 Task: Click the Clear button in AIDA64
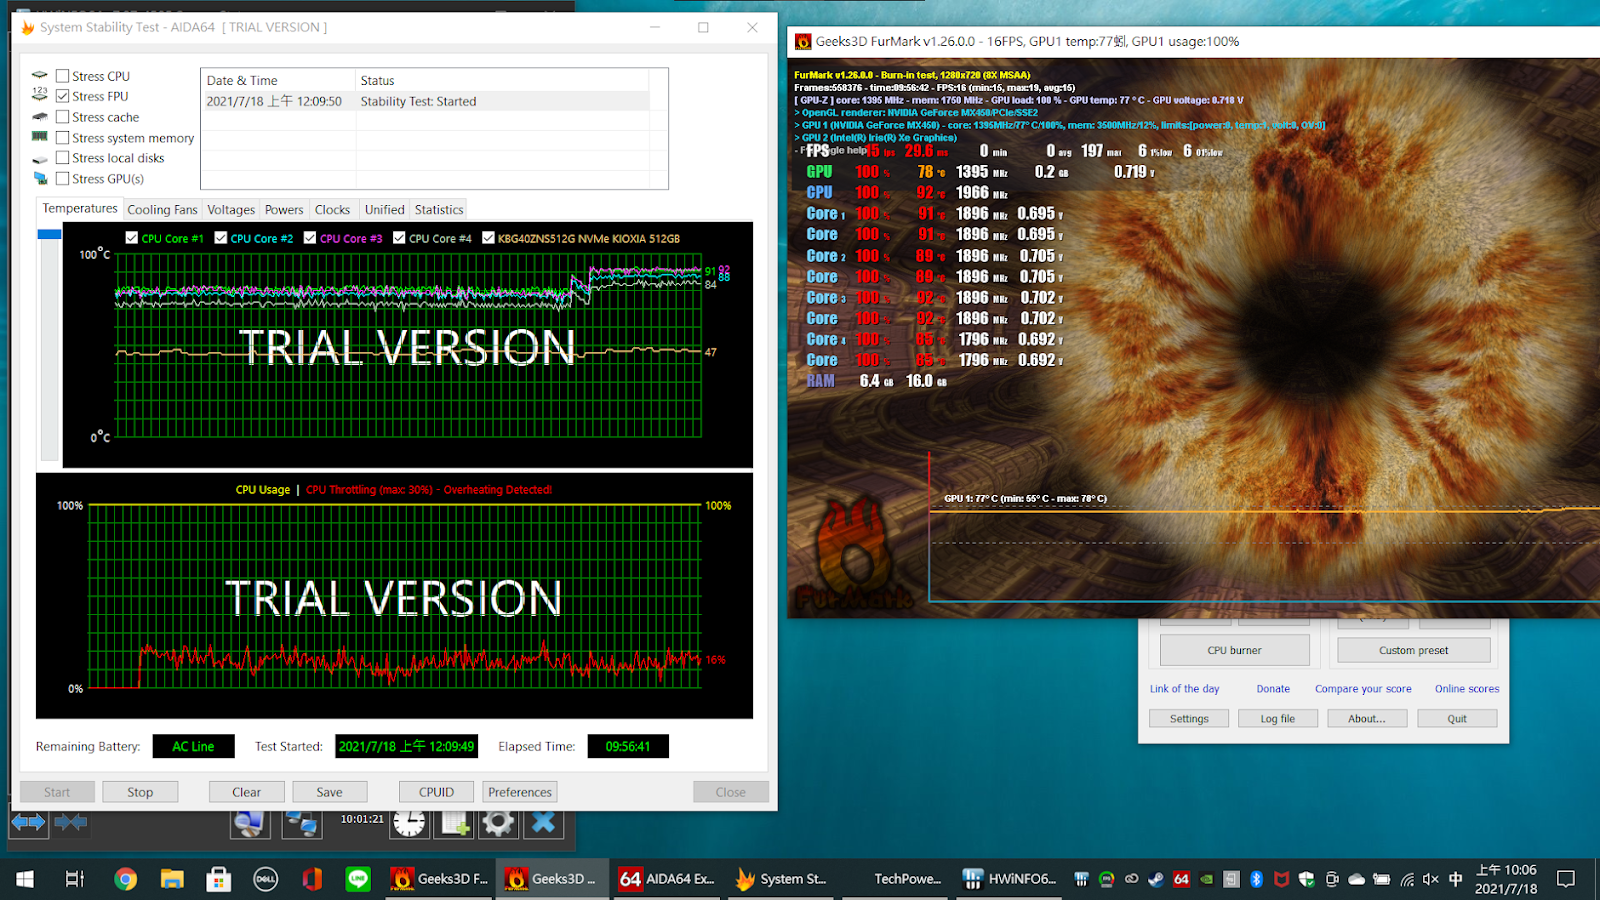246,792
